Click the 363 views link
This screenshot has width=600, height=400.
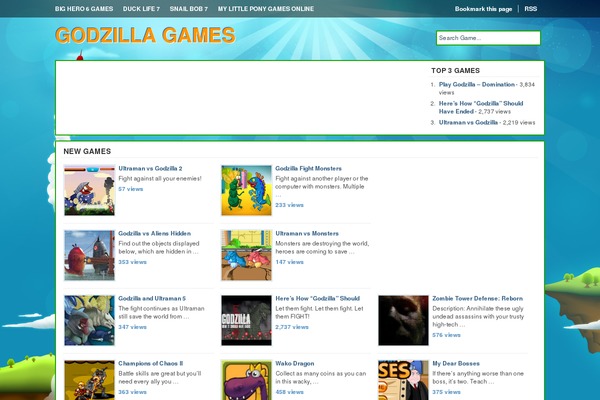coord(132,392)
